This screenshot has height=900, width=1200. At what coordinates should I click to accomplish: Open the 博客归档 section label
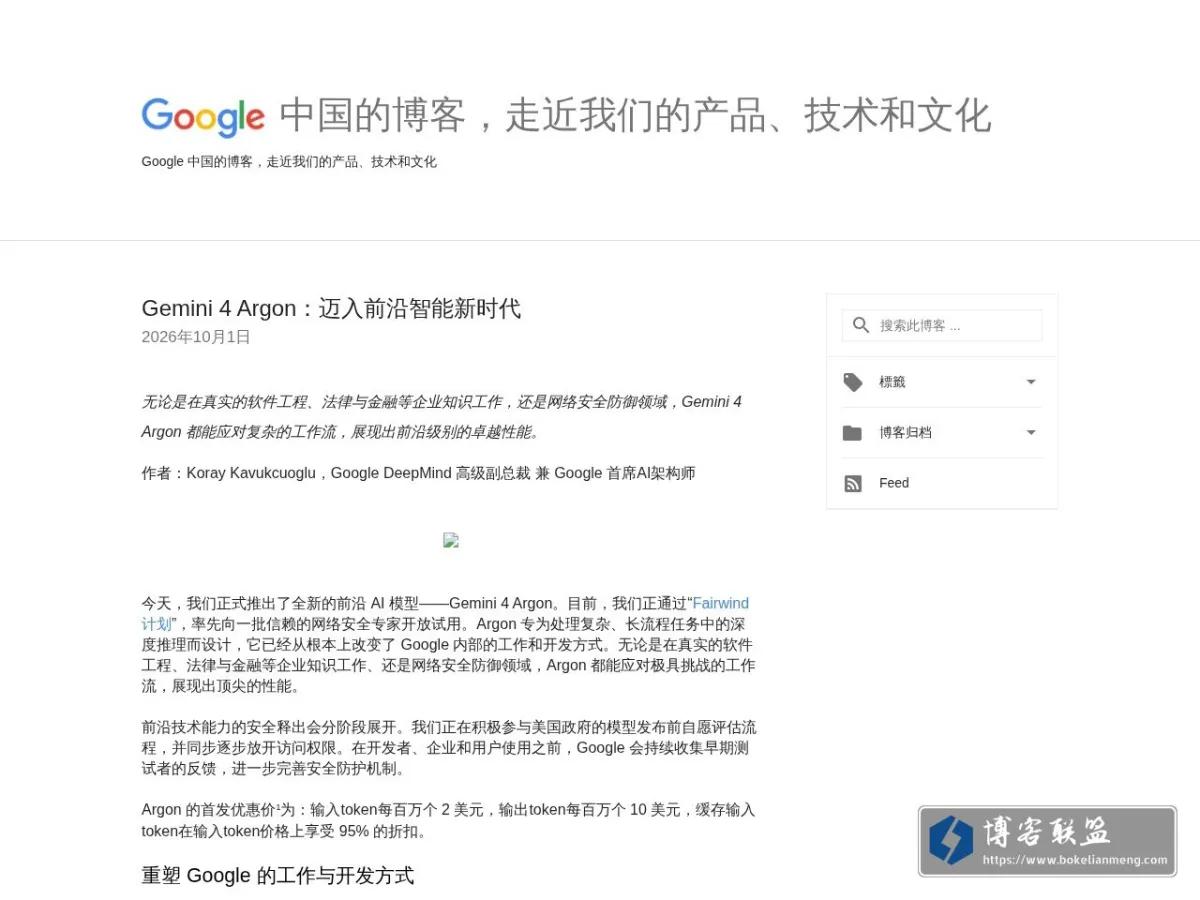click(905, 433)
